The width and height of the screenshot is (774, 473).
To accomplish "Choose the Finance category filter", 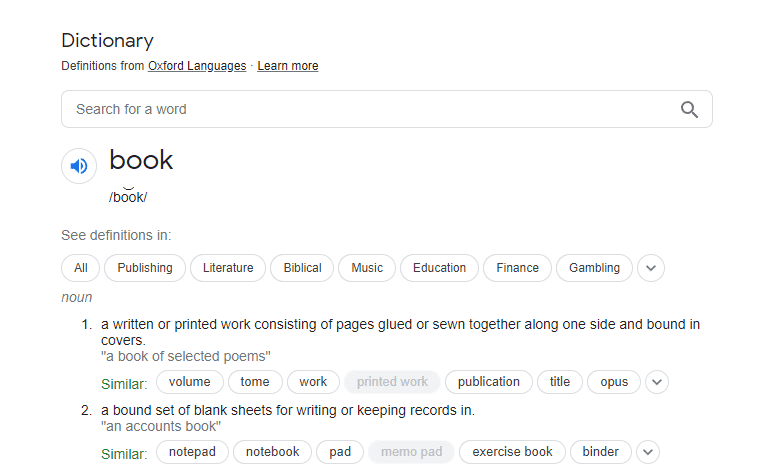I will (x=517, y=268).
